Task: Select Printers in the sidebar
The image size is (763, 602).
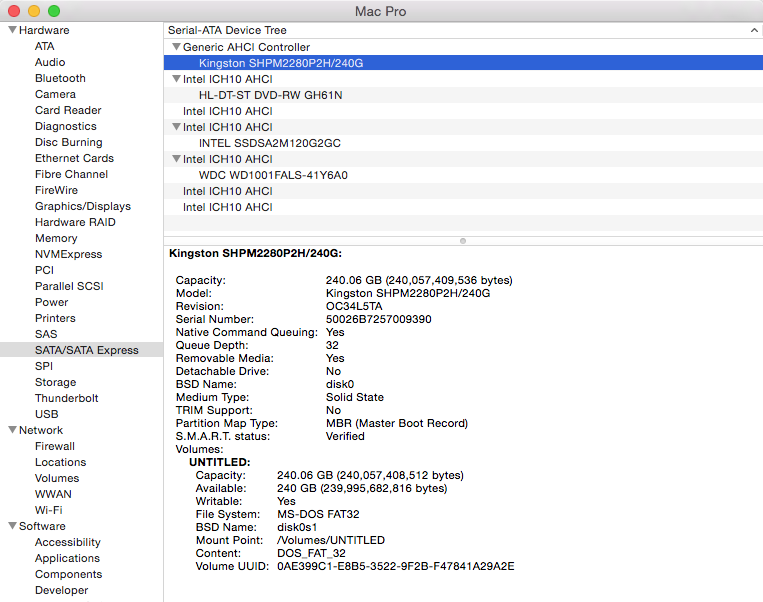Action: (55, 318)
